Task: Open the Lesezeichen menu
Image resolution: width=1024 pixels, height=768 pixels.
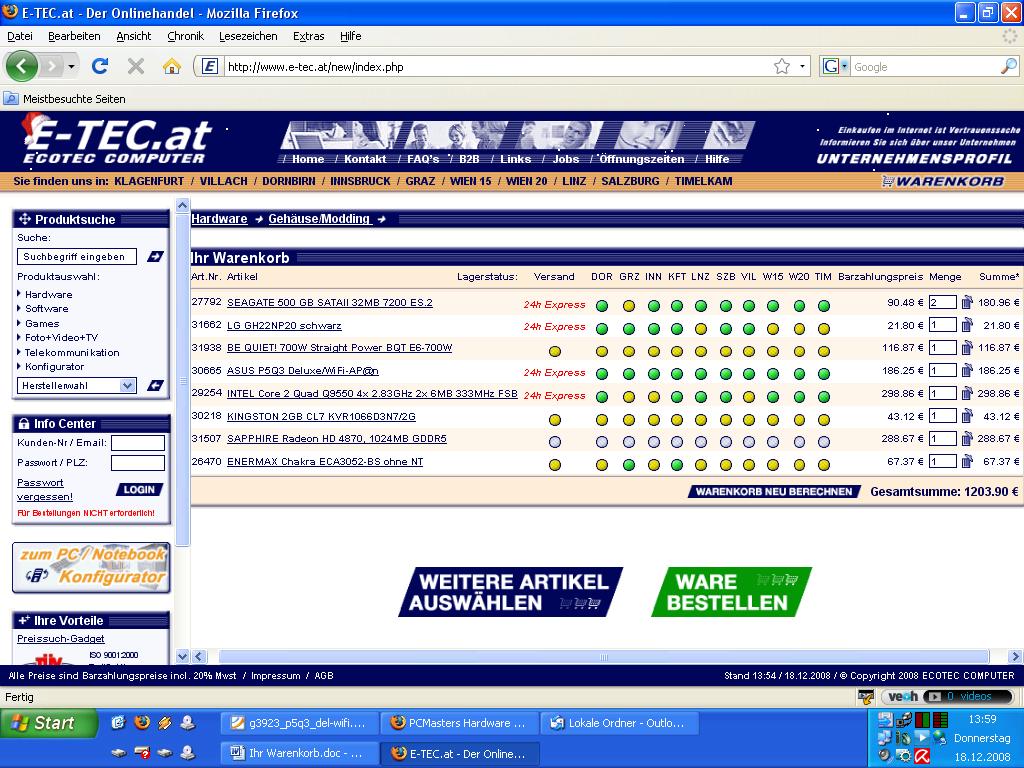Action: [x=248, y=36]
